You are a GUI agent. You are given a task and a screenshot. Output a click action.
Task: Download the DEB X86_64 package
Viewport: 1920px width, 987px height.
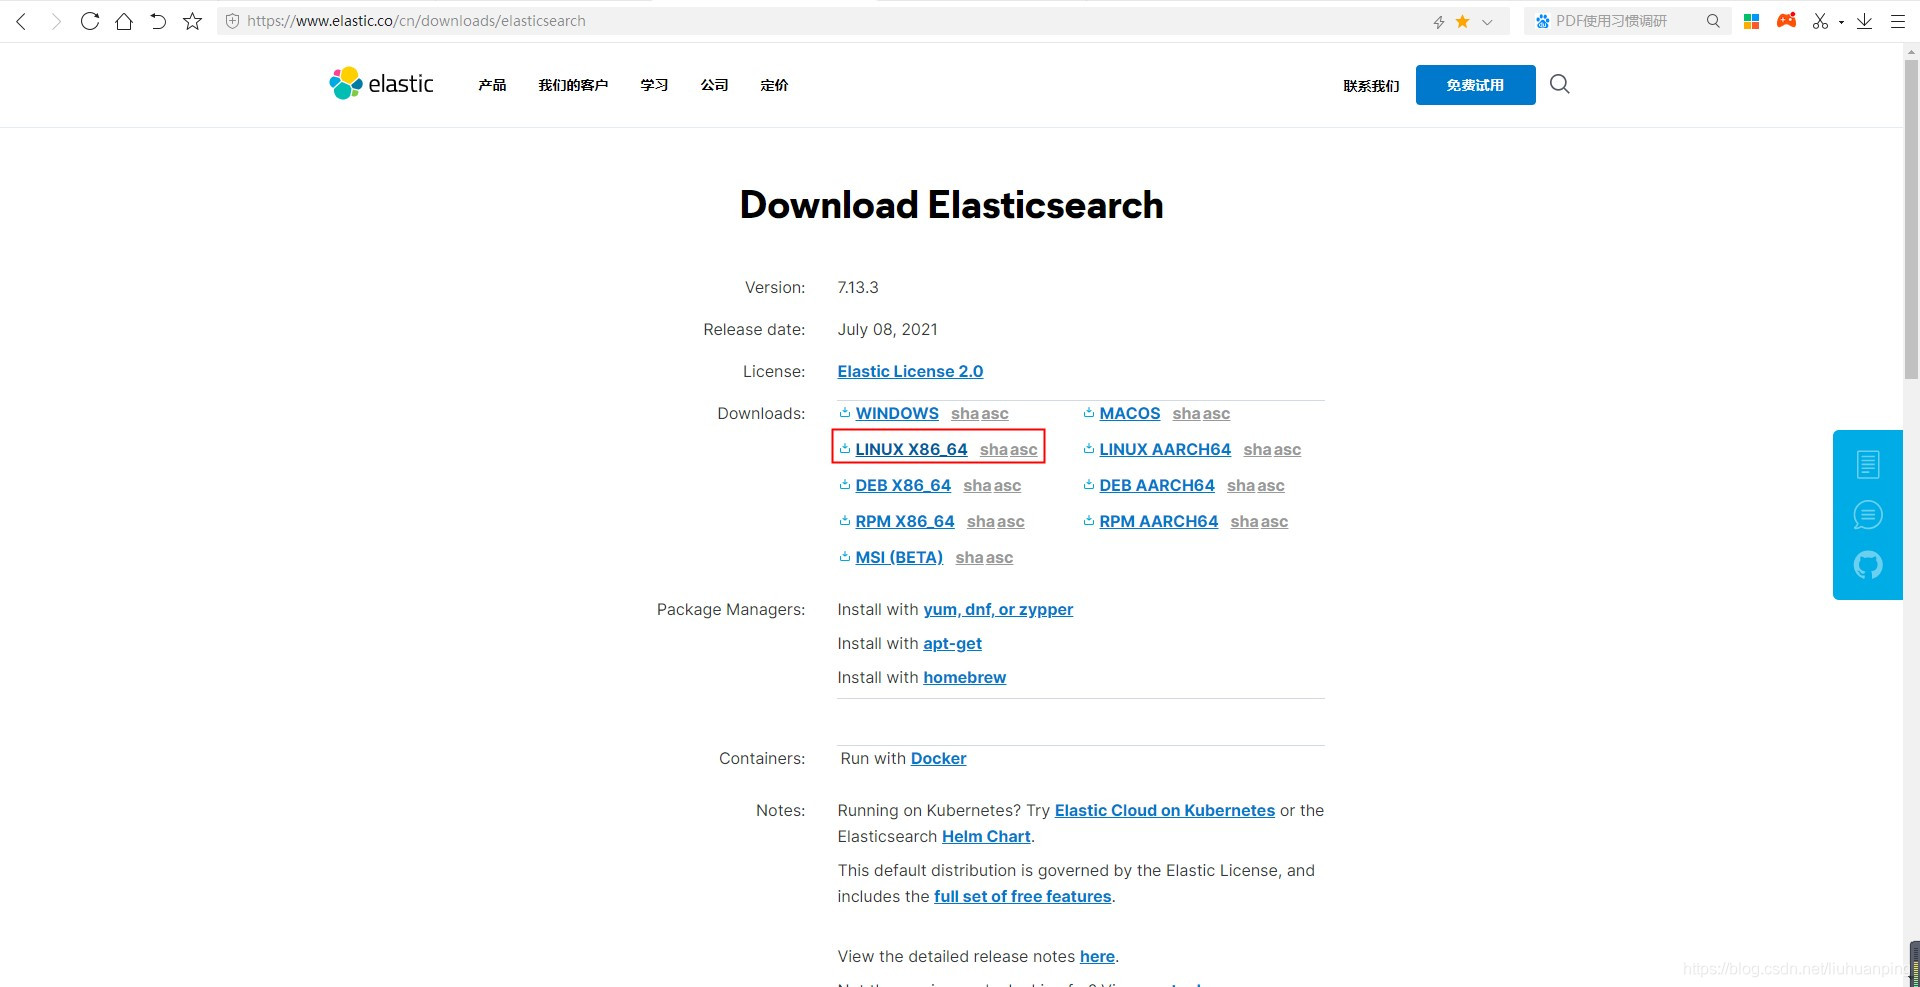pos(903,485)
